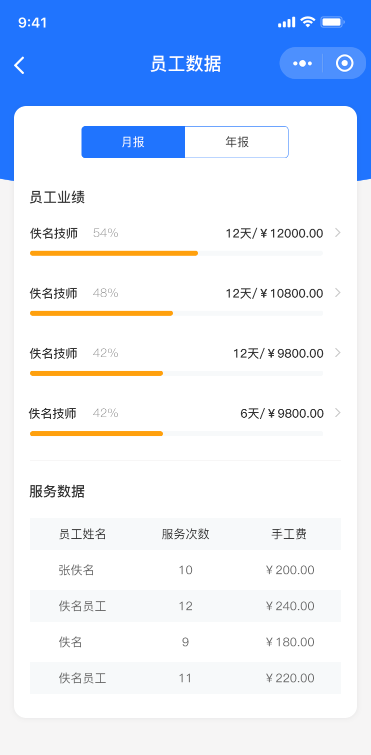Select the 月报 monthly report tab
This screenshot has height=755, width=371.
tap(133, 142)
